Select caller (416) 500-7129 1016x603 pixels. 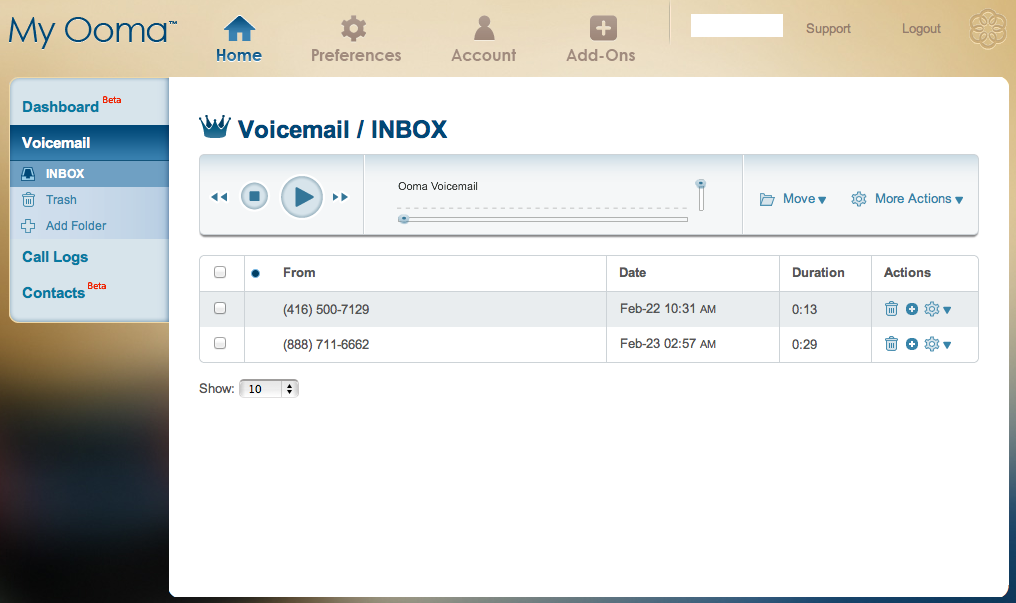326,310
